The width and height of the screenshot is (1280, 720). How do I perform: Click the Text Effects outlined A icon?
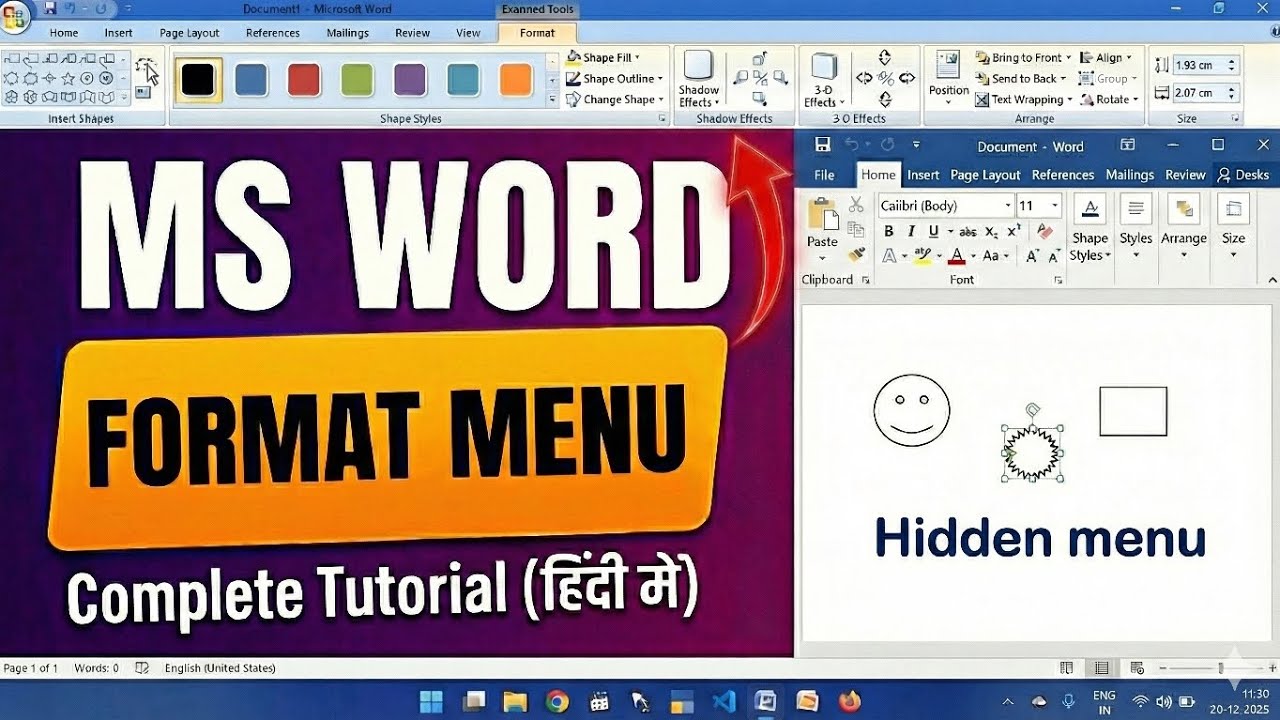[889, 256]
